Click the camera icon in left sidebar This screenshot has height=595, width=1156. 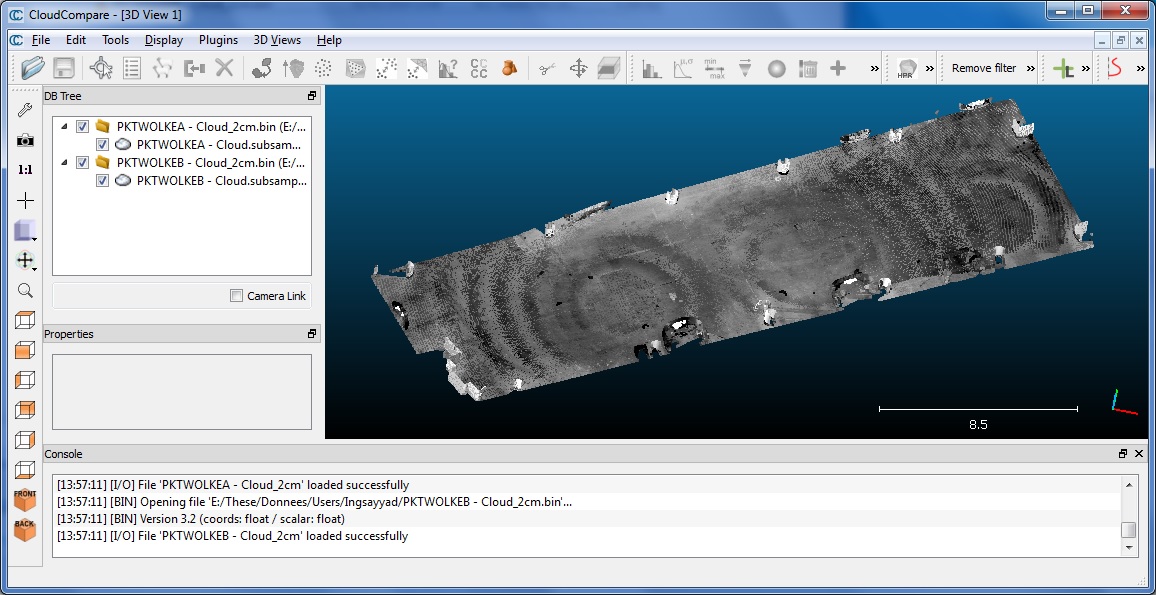[25, 140]
